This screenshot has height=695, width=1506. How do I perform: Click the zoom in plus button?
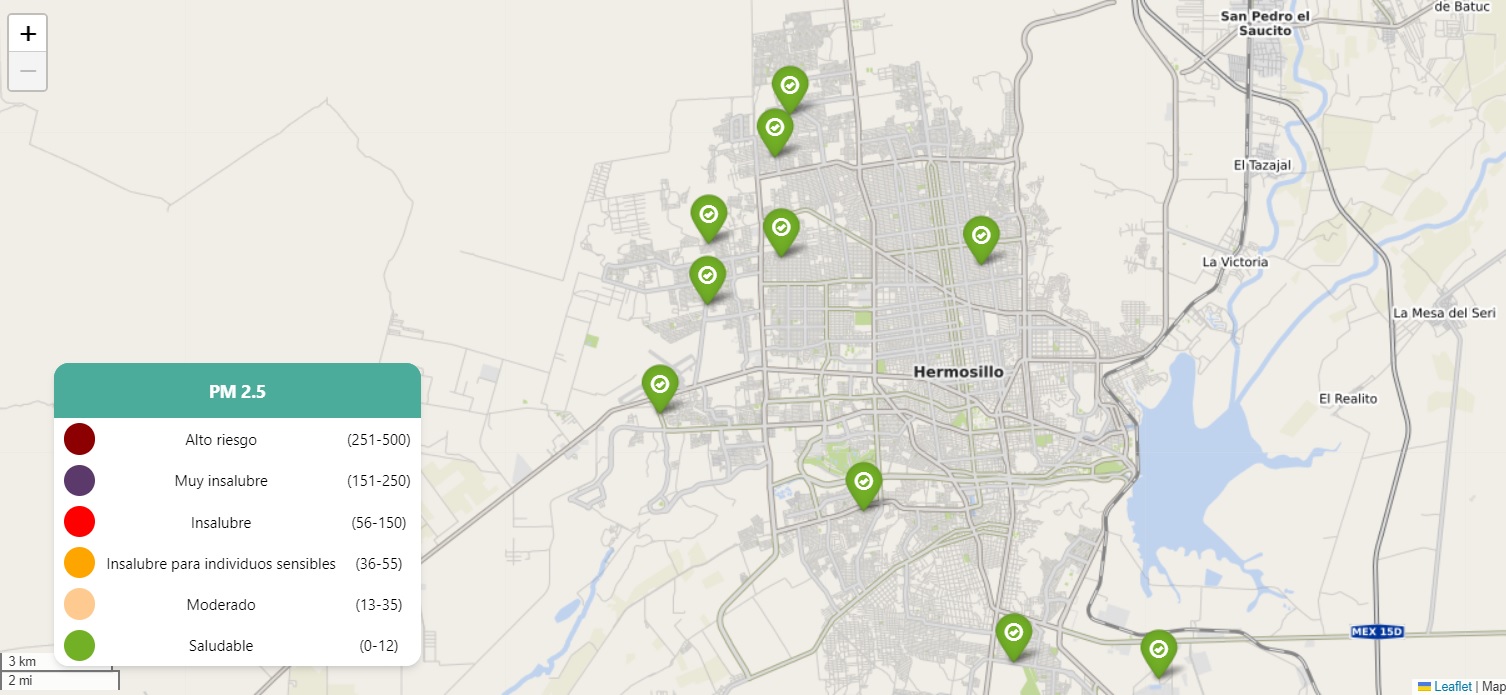tap(28, 33)
